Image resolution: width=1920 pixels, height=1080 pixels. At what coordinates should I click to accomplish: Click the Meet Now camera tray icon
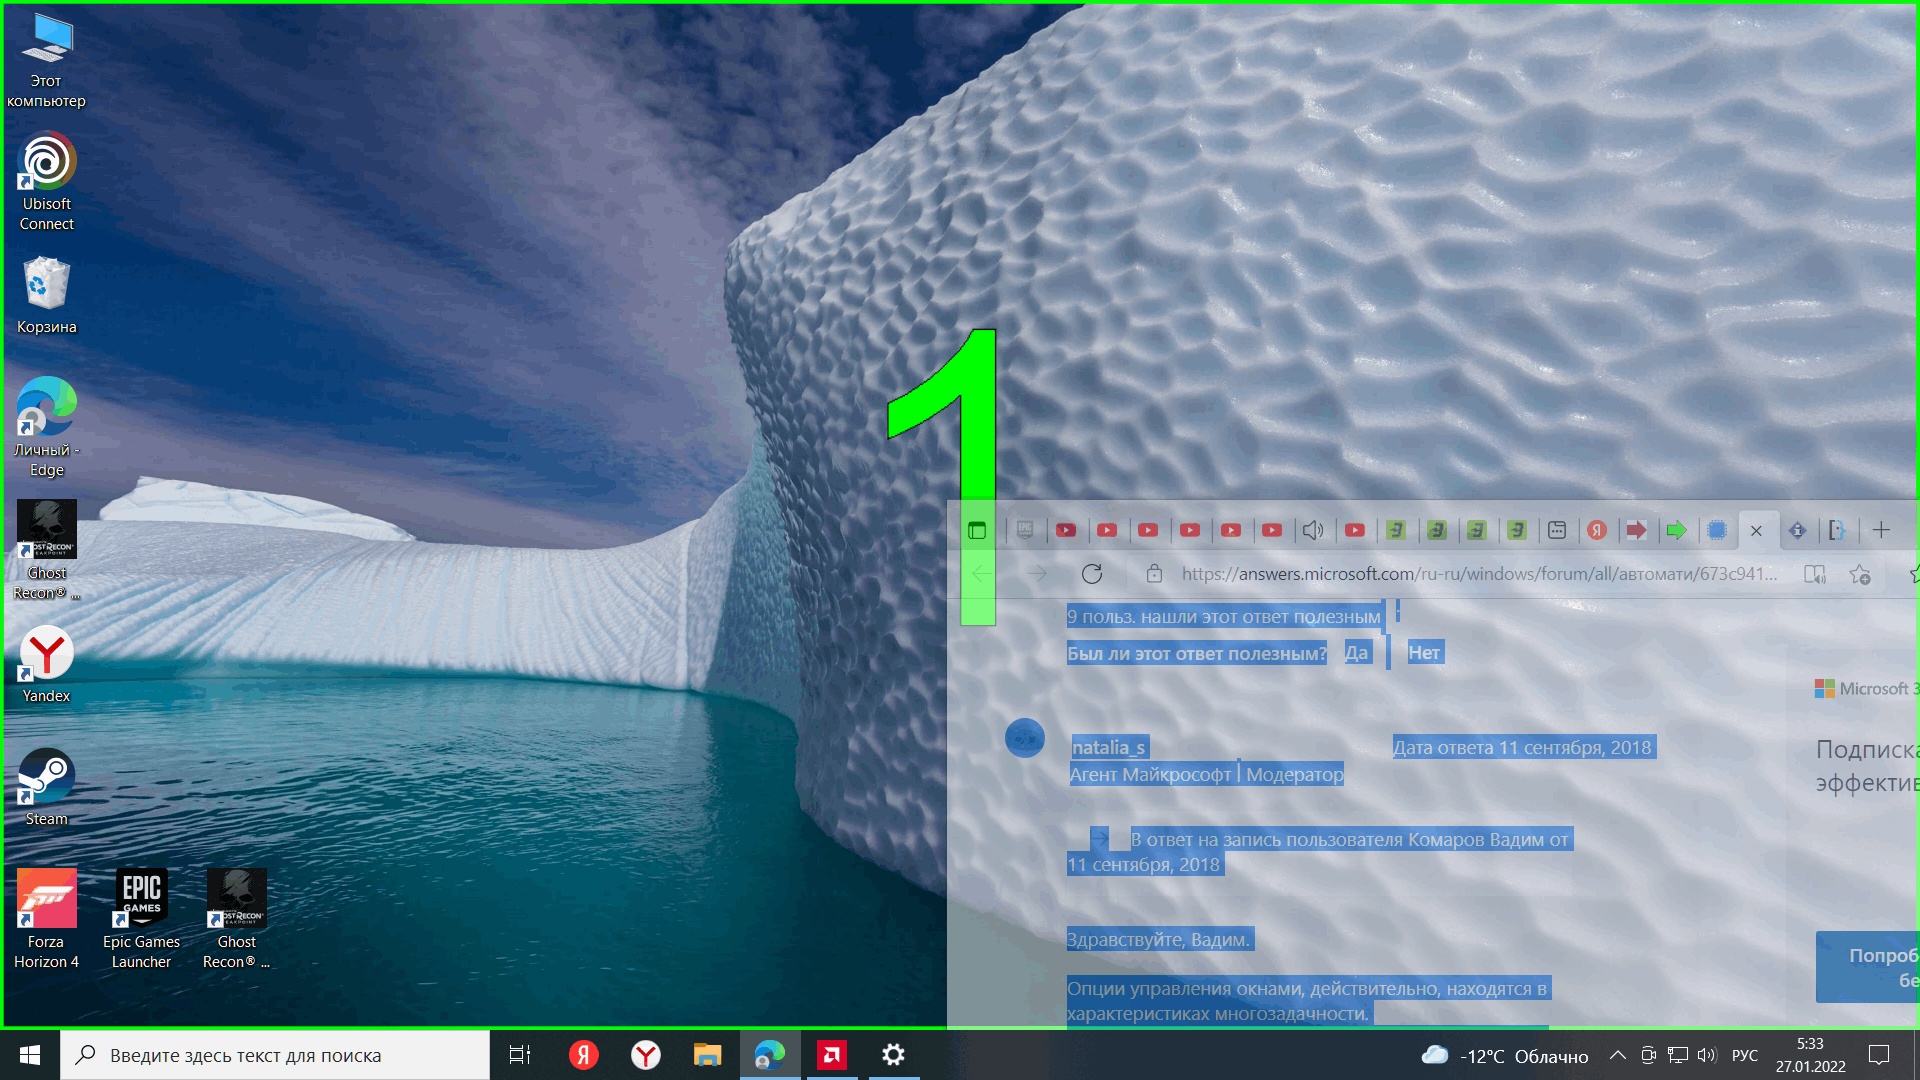1648,1055
